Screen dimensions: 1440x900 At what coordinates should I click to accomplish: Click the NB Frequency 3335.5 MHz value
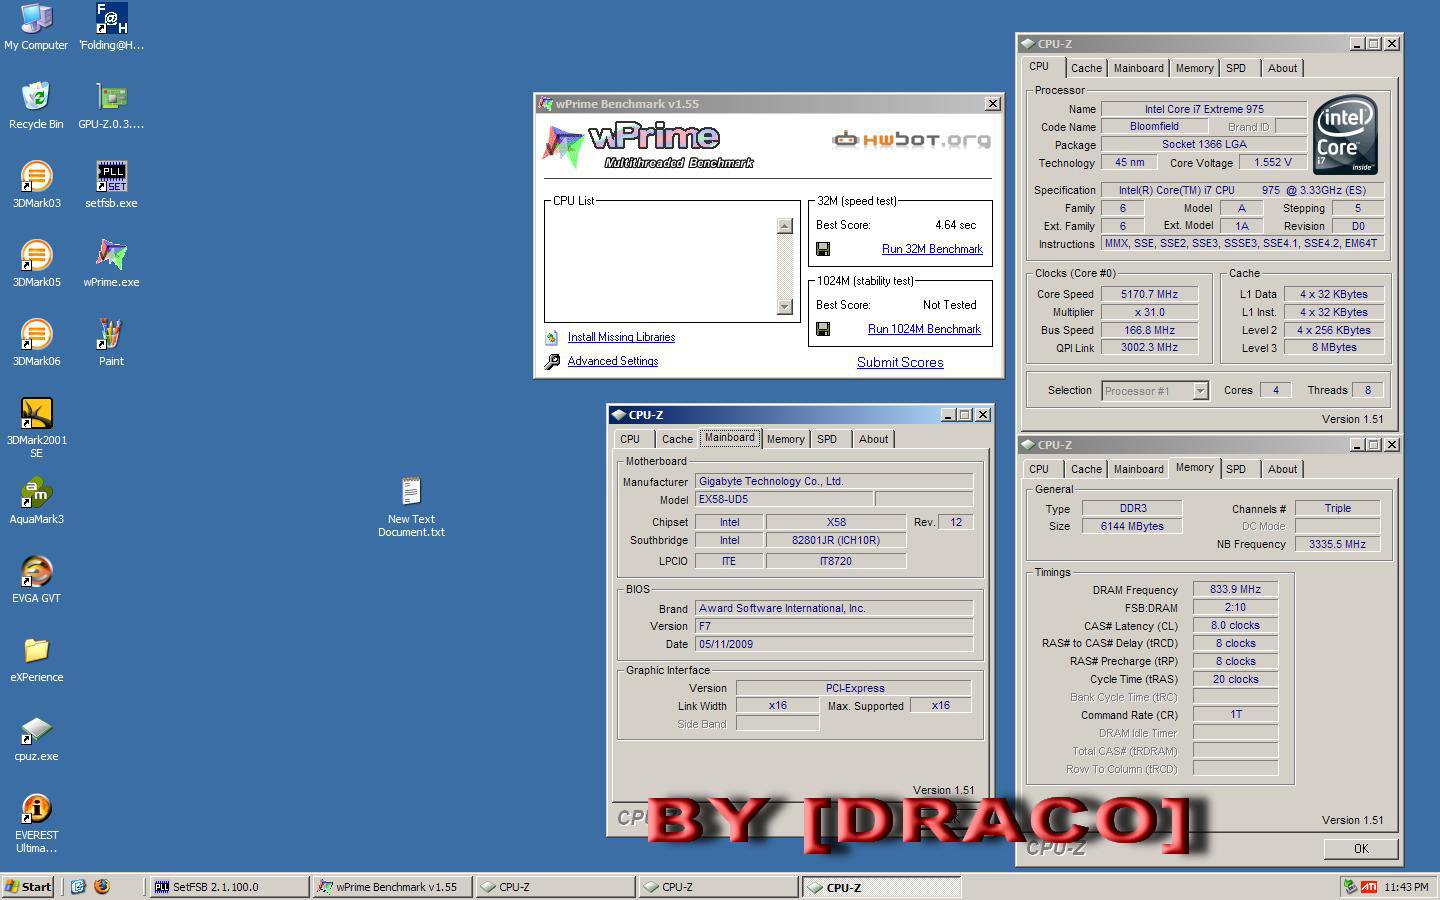click(1338, 544)
